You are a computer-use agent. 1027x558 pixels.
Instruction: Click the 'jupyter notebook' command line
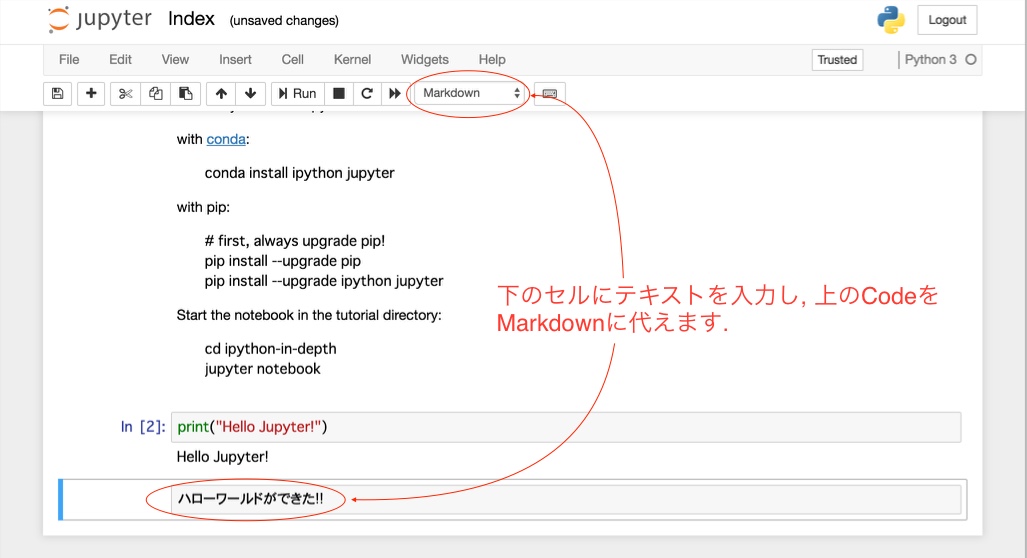[263, 369]
